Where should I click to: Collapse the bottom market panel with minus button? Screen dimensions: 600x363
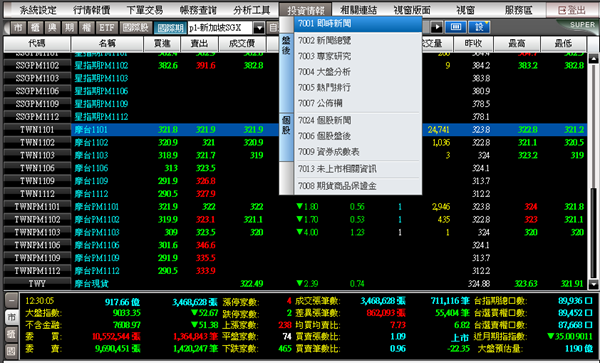(11, 301)
